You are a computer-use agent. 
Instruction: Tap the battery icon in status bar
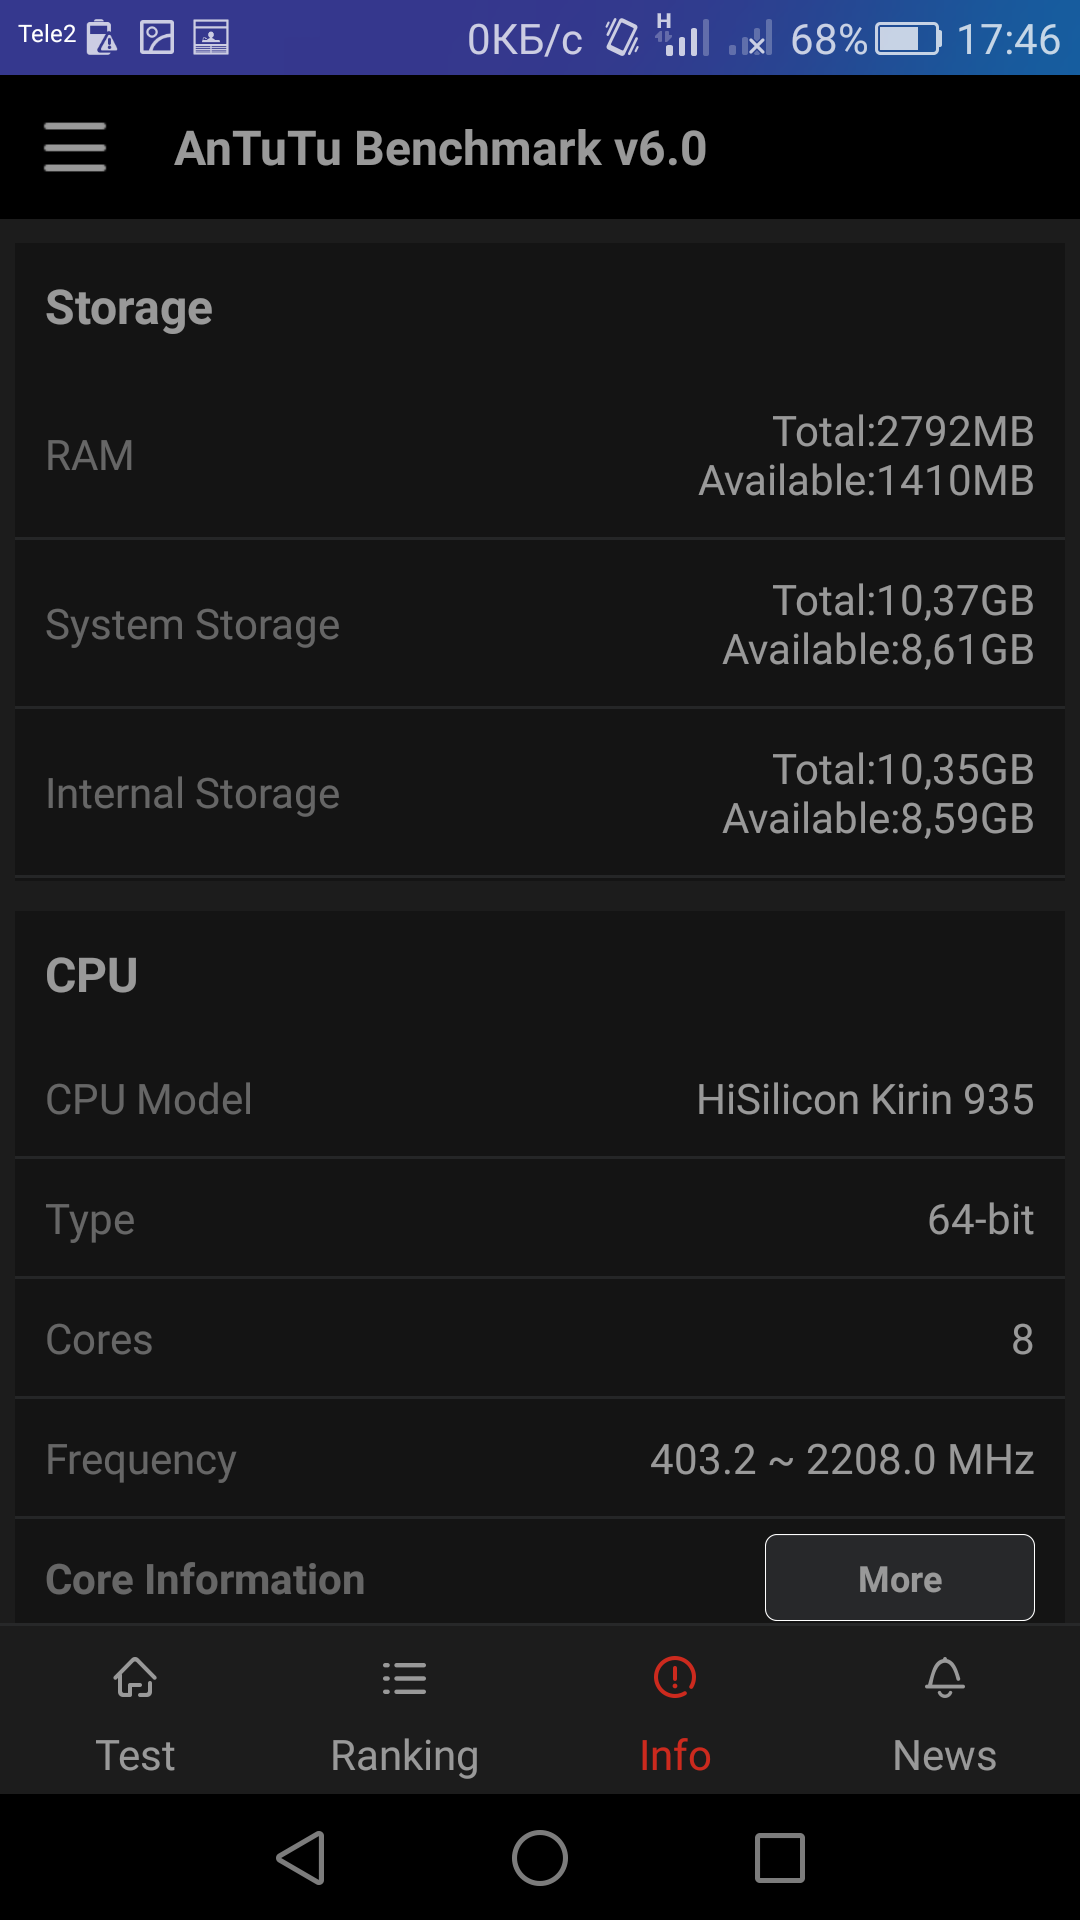pyautogui.click(x=908, y=39)
